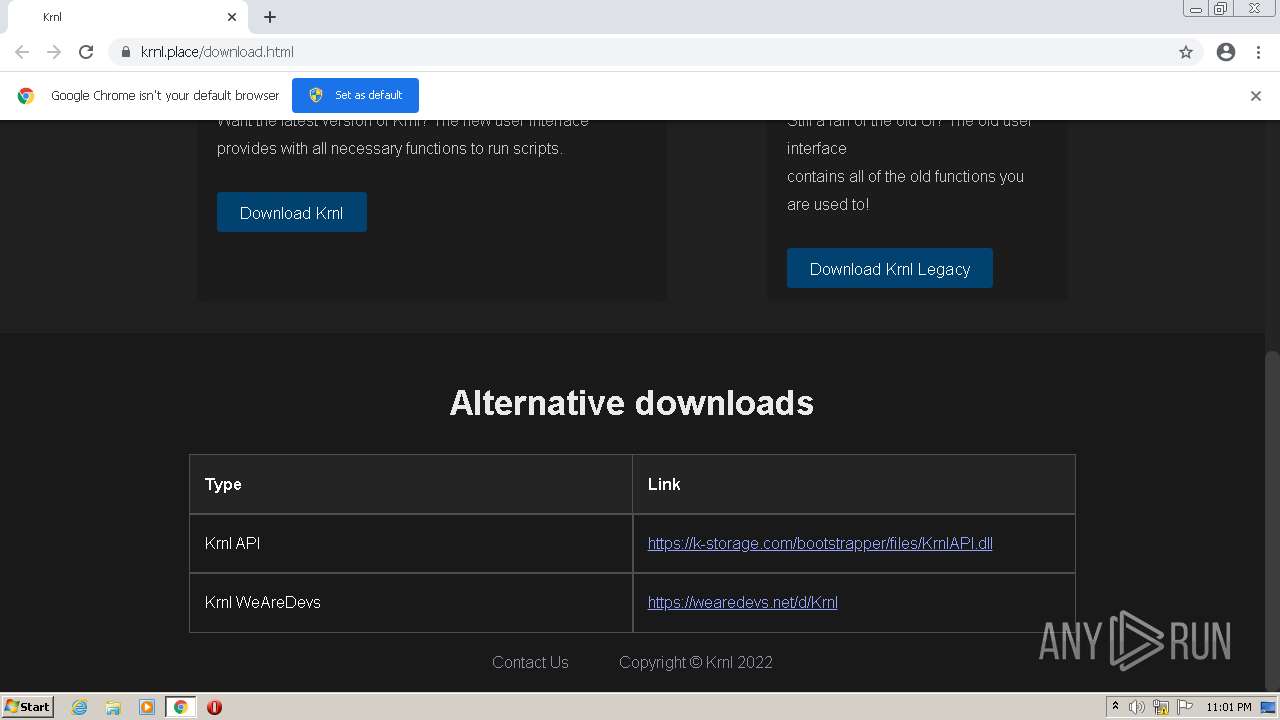The width and height of the screenshot is (1280, 720).
Task: Click the browser forward arrow
Action: pyautogui.click(x=54, y=52)
